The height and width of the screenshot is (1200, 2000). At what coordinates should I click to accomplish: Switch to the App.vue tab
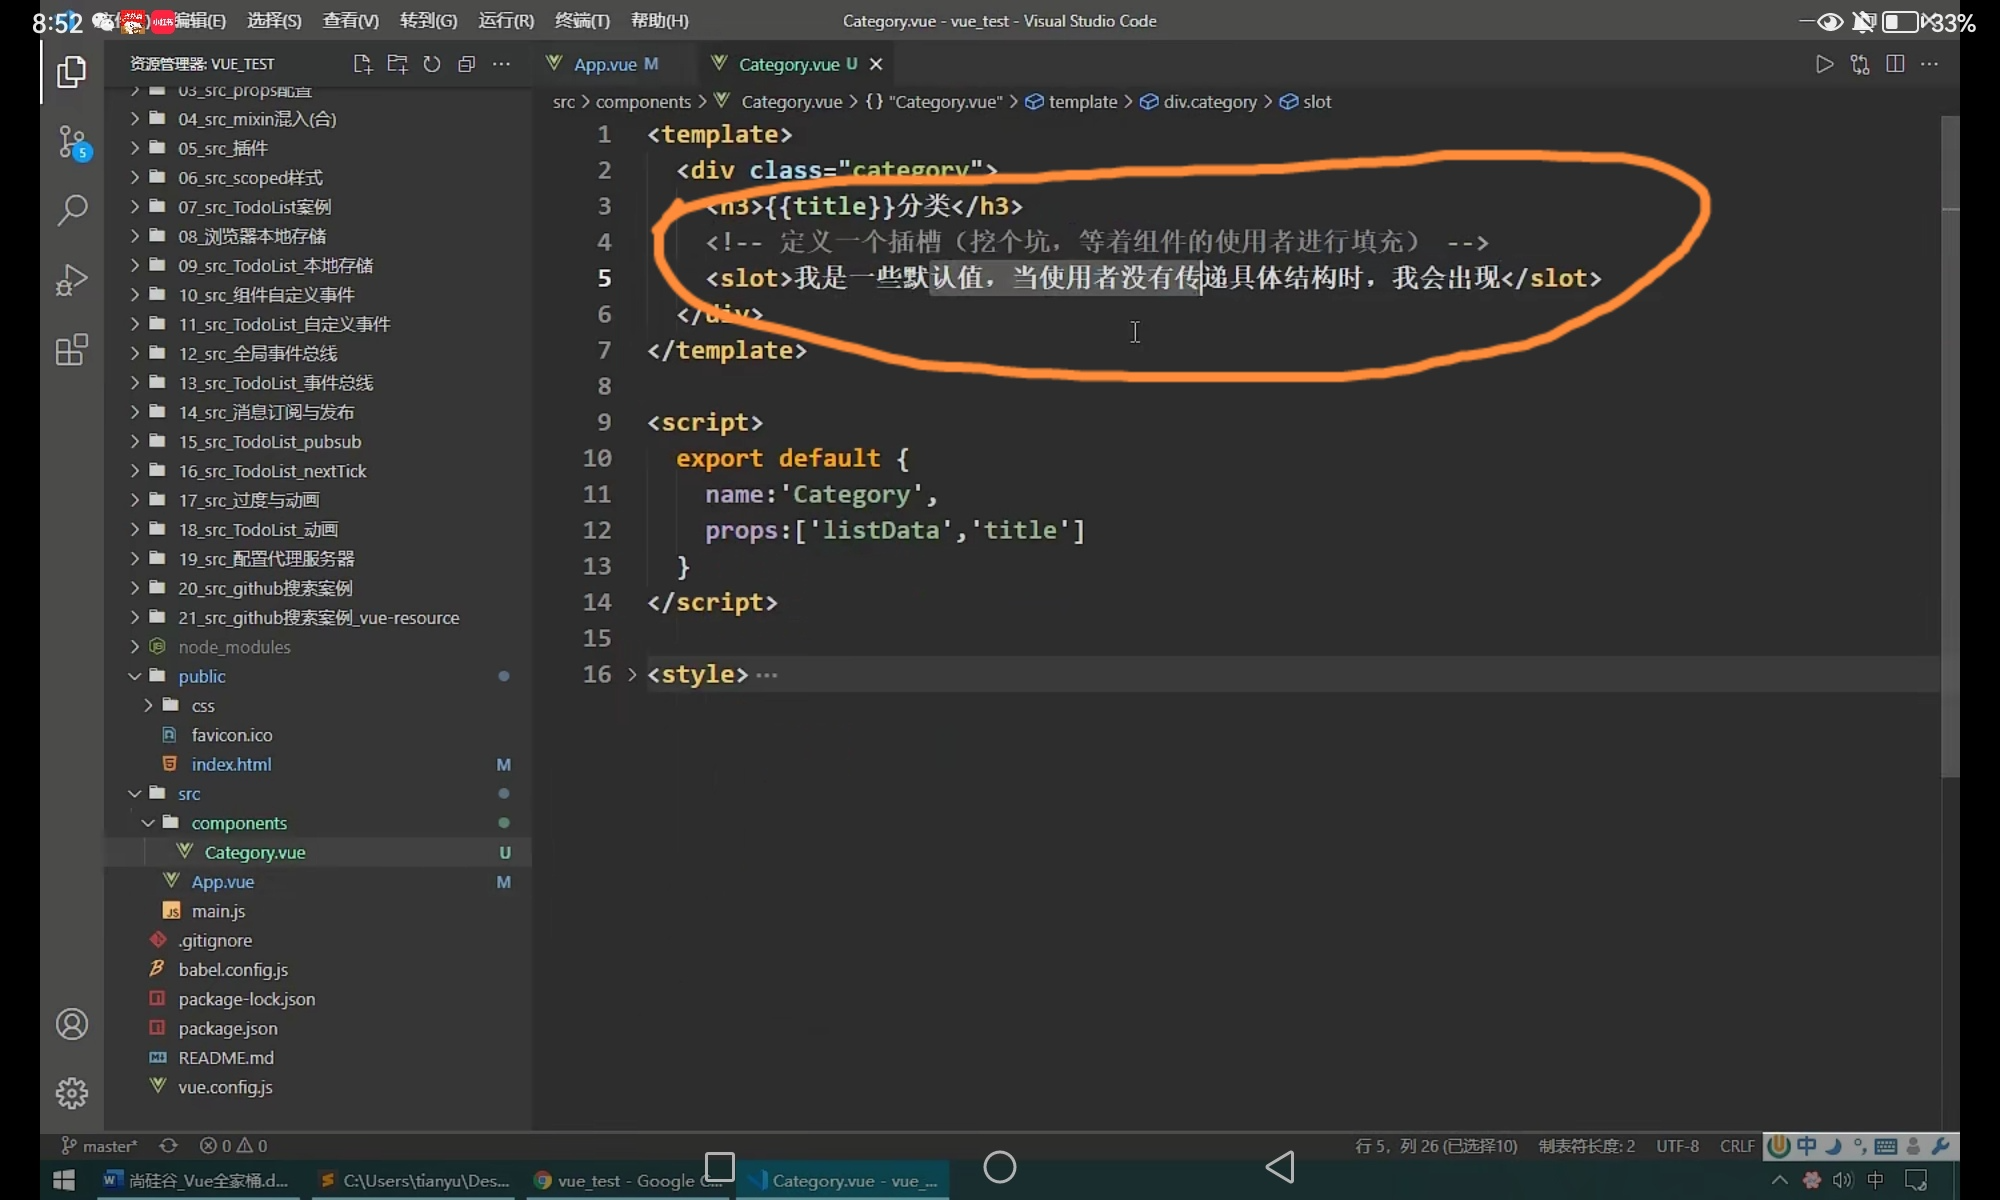tap(604, 64)
